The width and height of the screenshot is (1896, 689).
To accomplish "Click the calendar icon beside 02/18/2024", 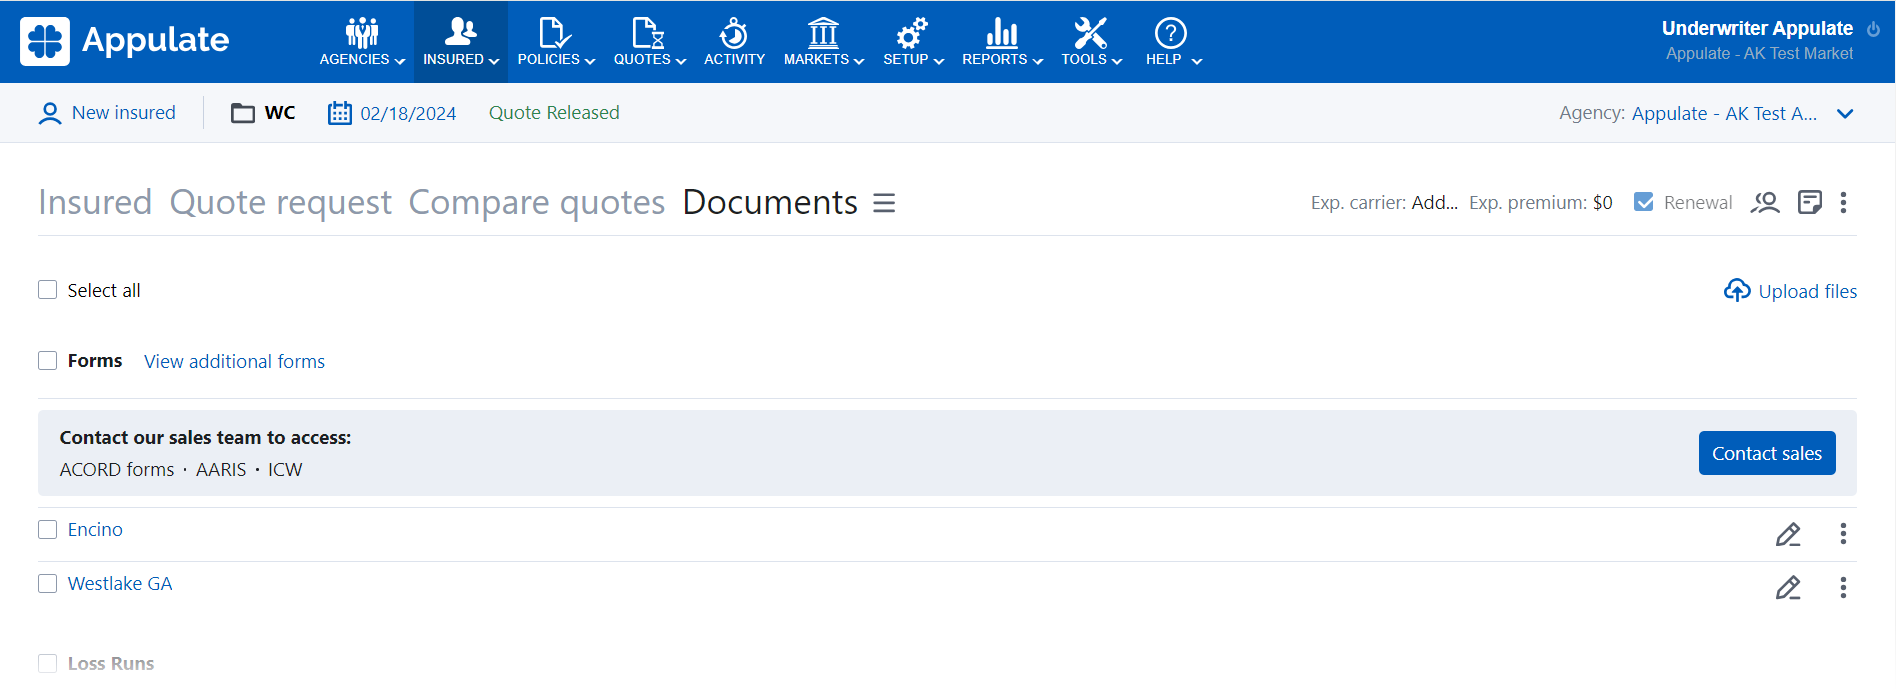I will click(340, 113).
